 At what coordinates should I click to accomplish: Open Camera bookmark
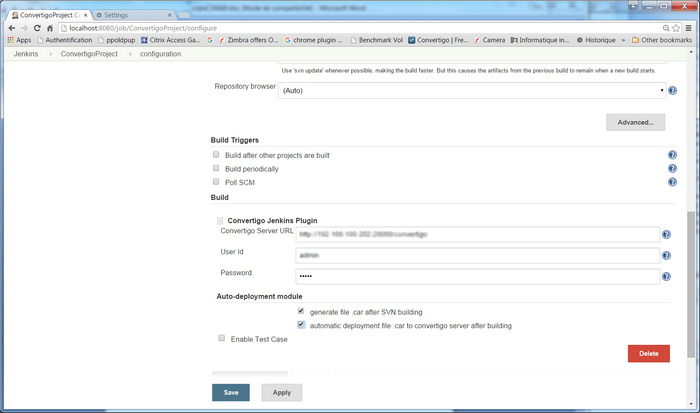tap(490, 40)
